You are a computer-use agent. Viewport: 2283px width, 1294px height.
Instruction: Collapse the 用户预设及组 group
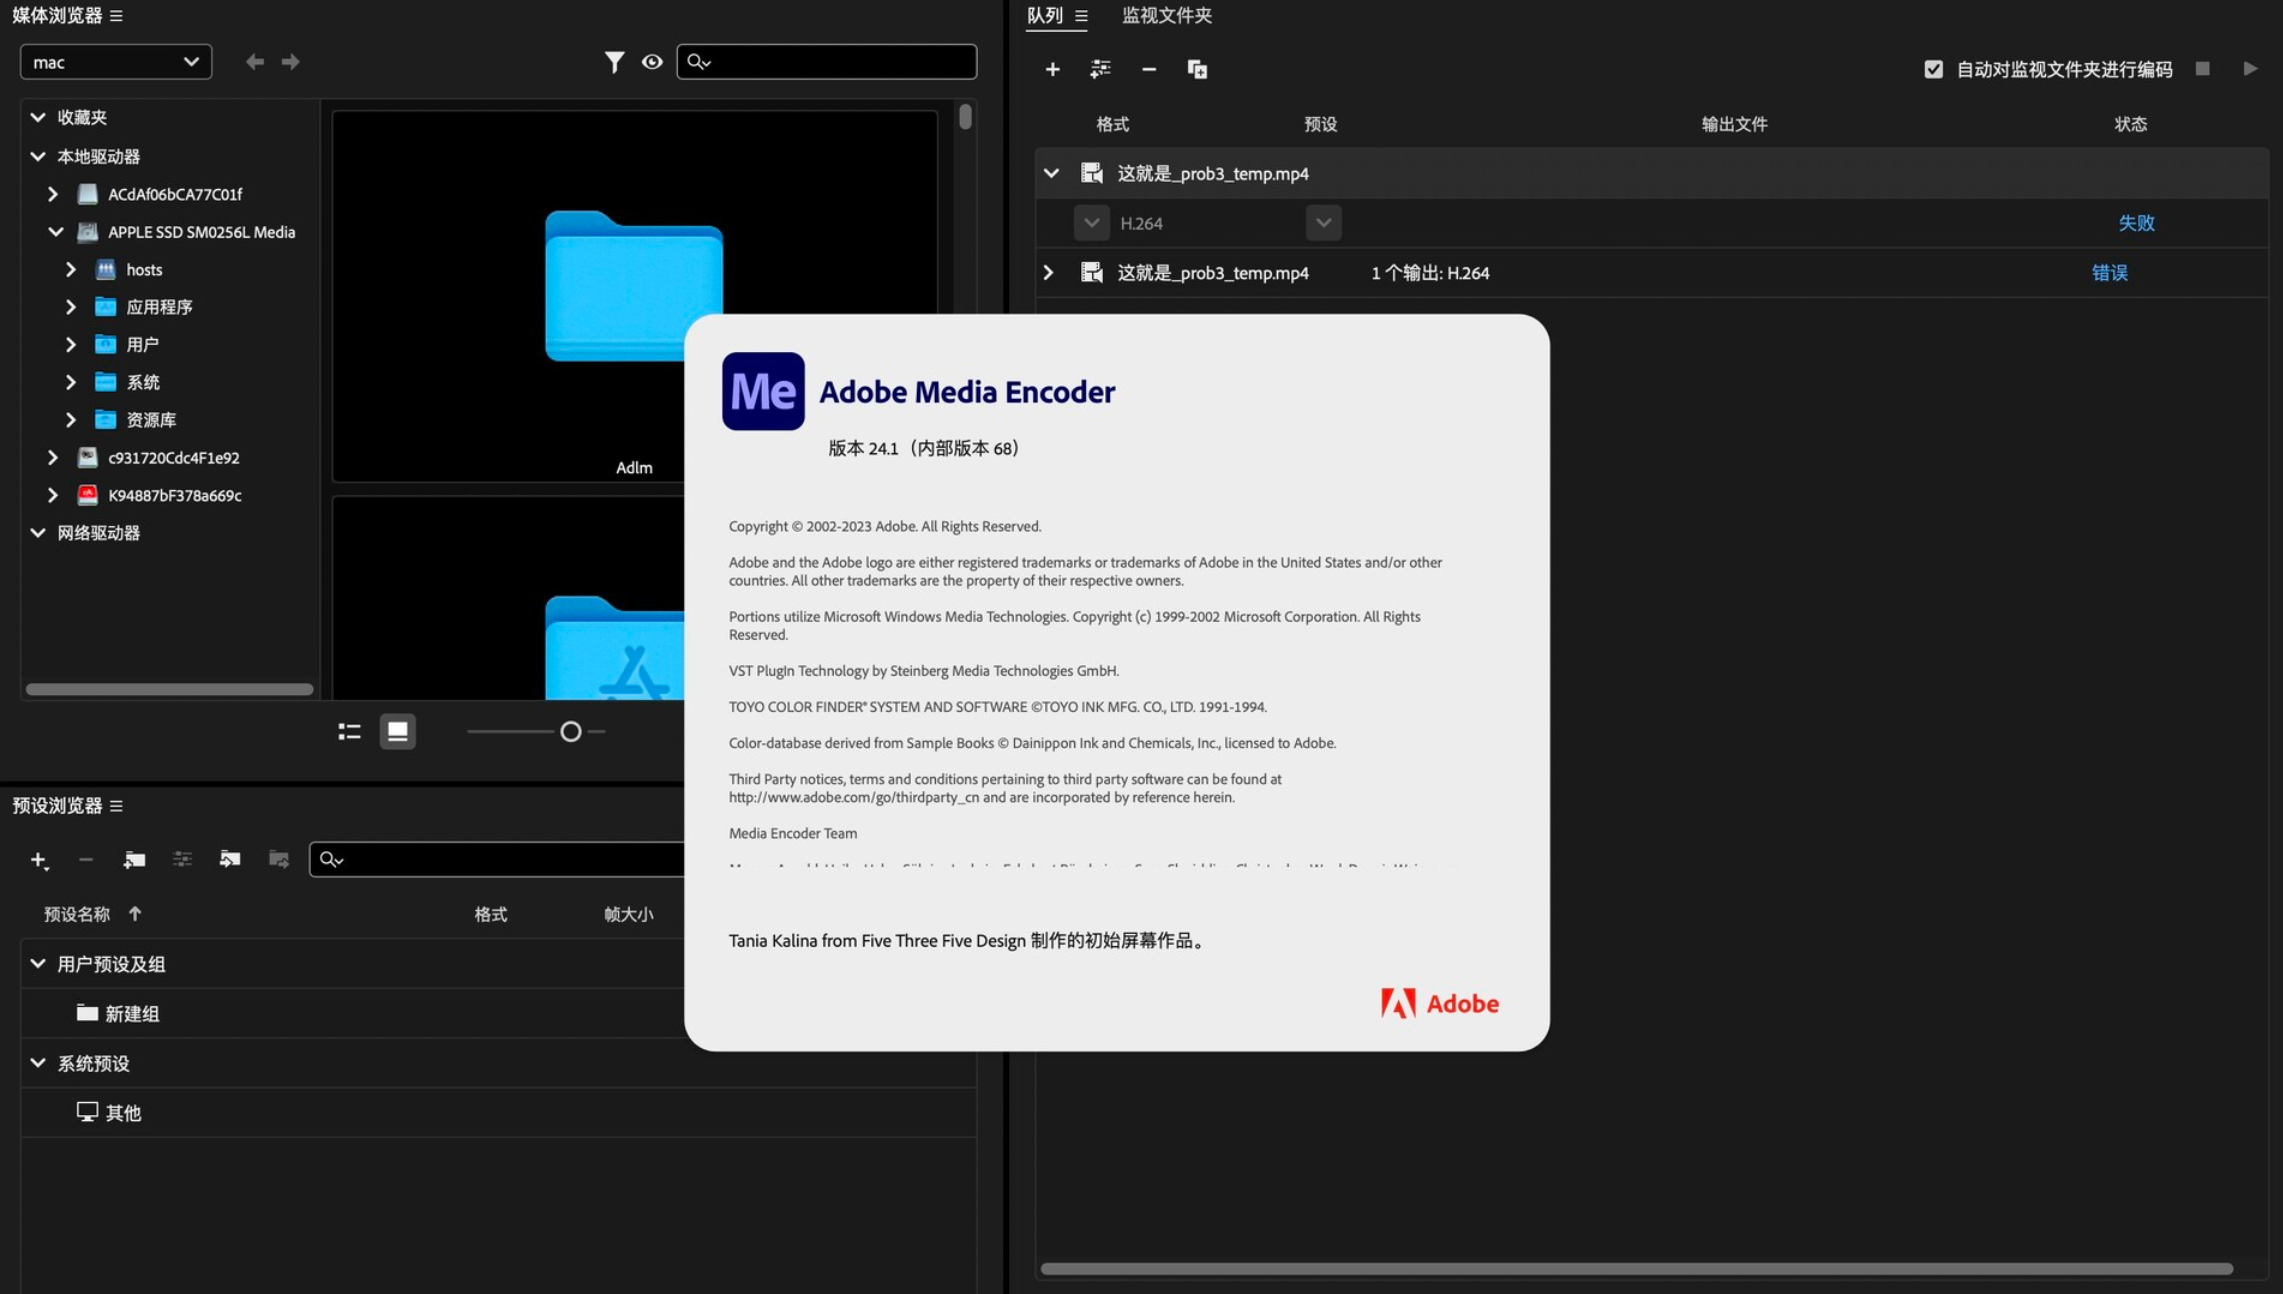click(x=38, y=964)
